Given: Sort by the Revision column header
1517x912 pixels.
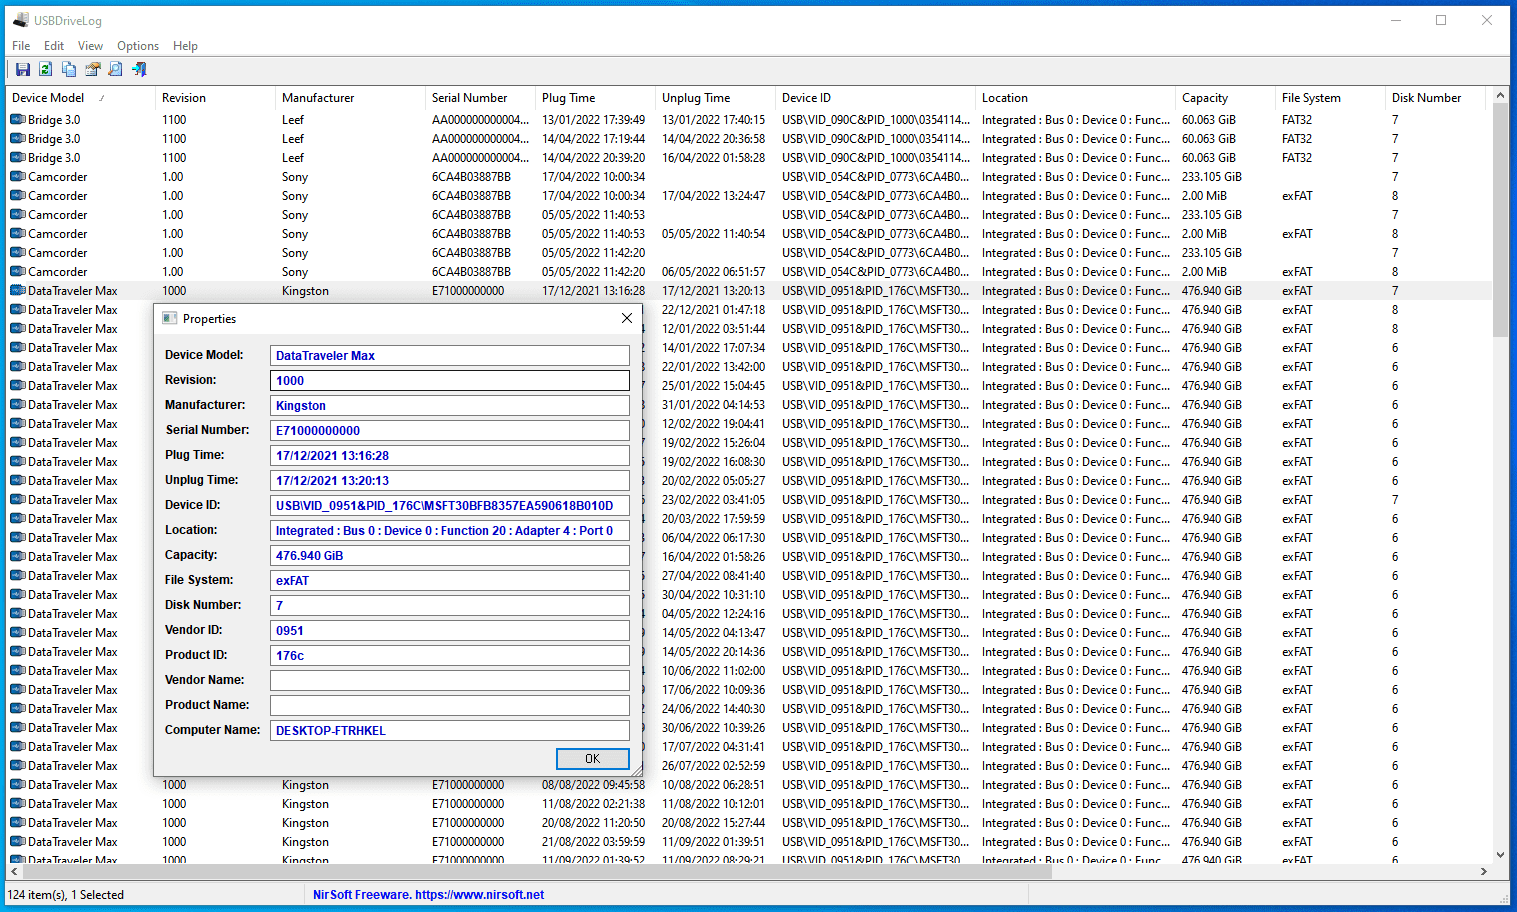Looking at the screenshot, I should pos(215,98).
